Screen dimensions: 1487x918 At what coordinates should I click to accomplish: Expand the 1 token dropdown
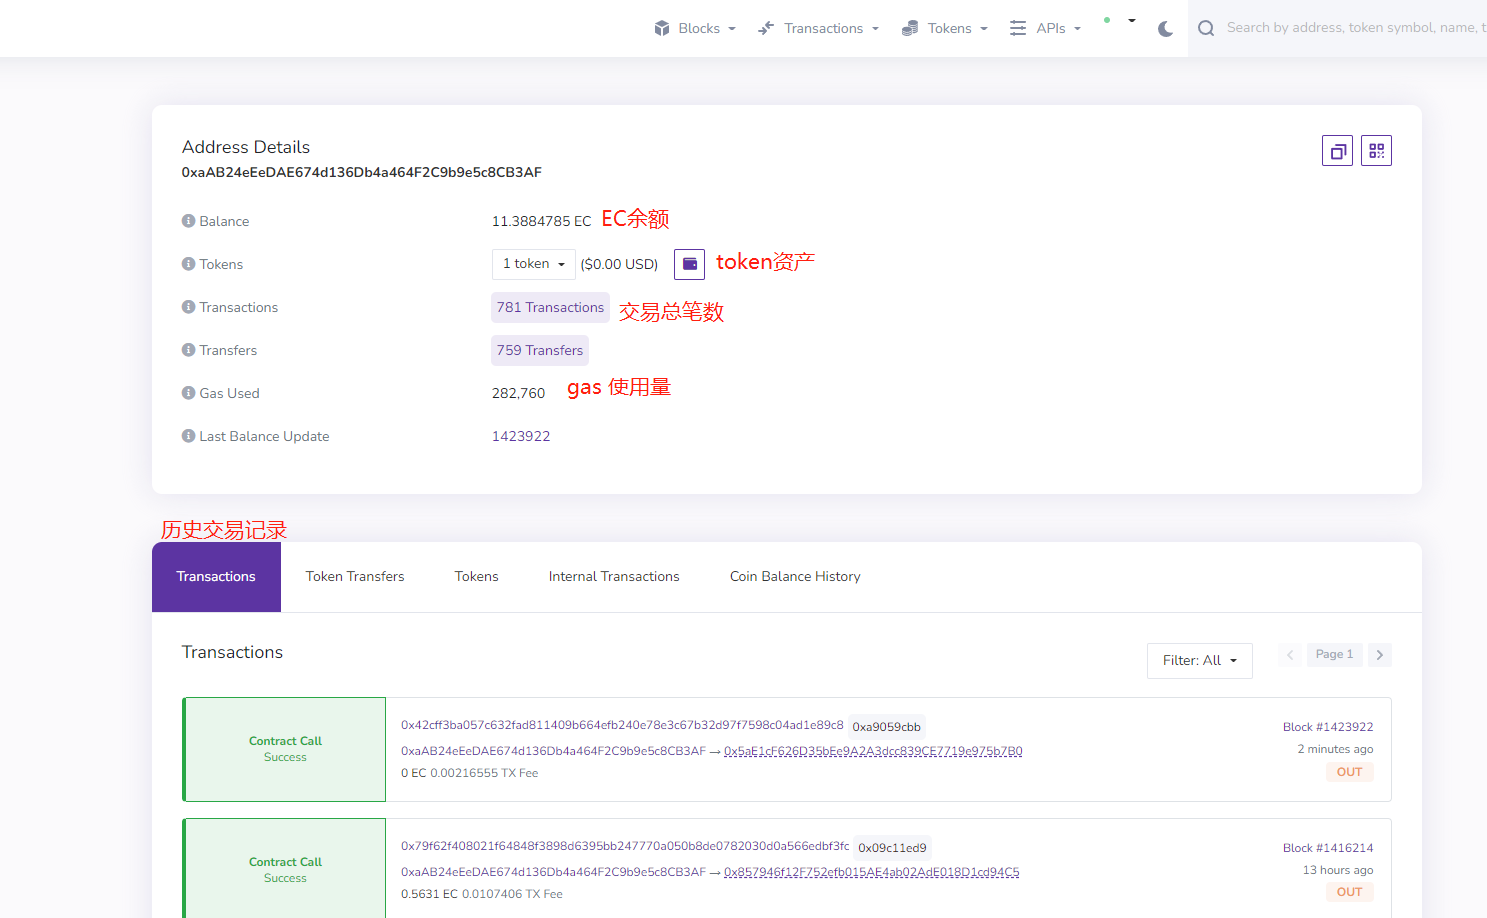[533, 264]
